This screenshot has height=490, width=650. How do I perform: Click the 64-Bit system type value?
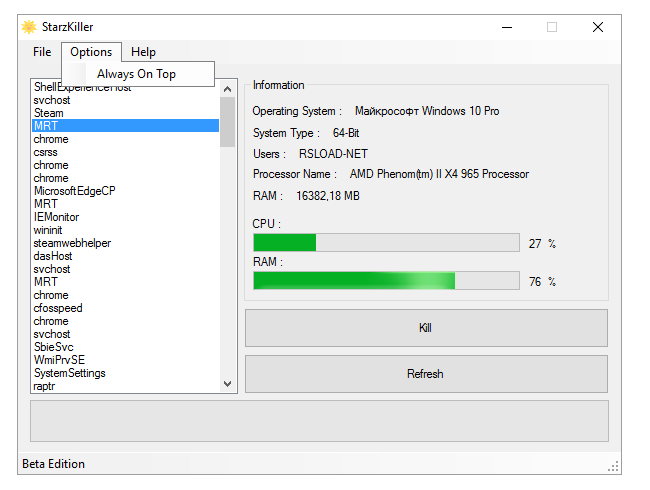[x=346, y=133]
